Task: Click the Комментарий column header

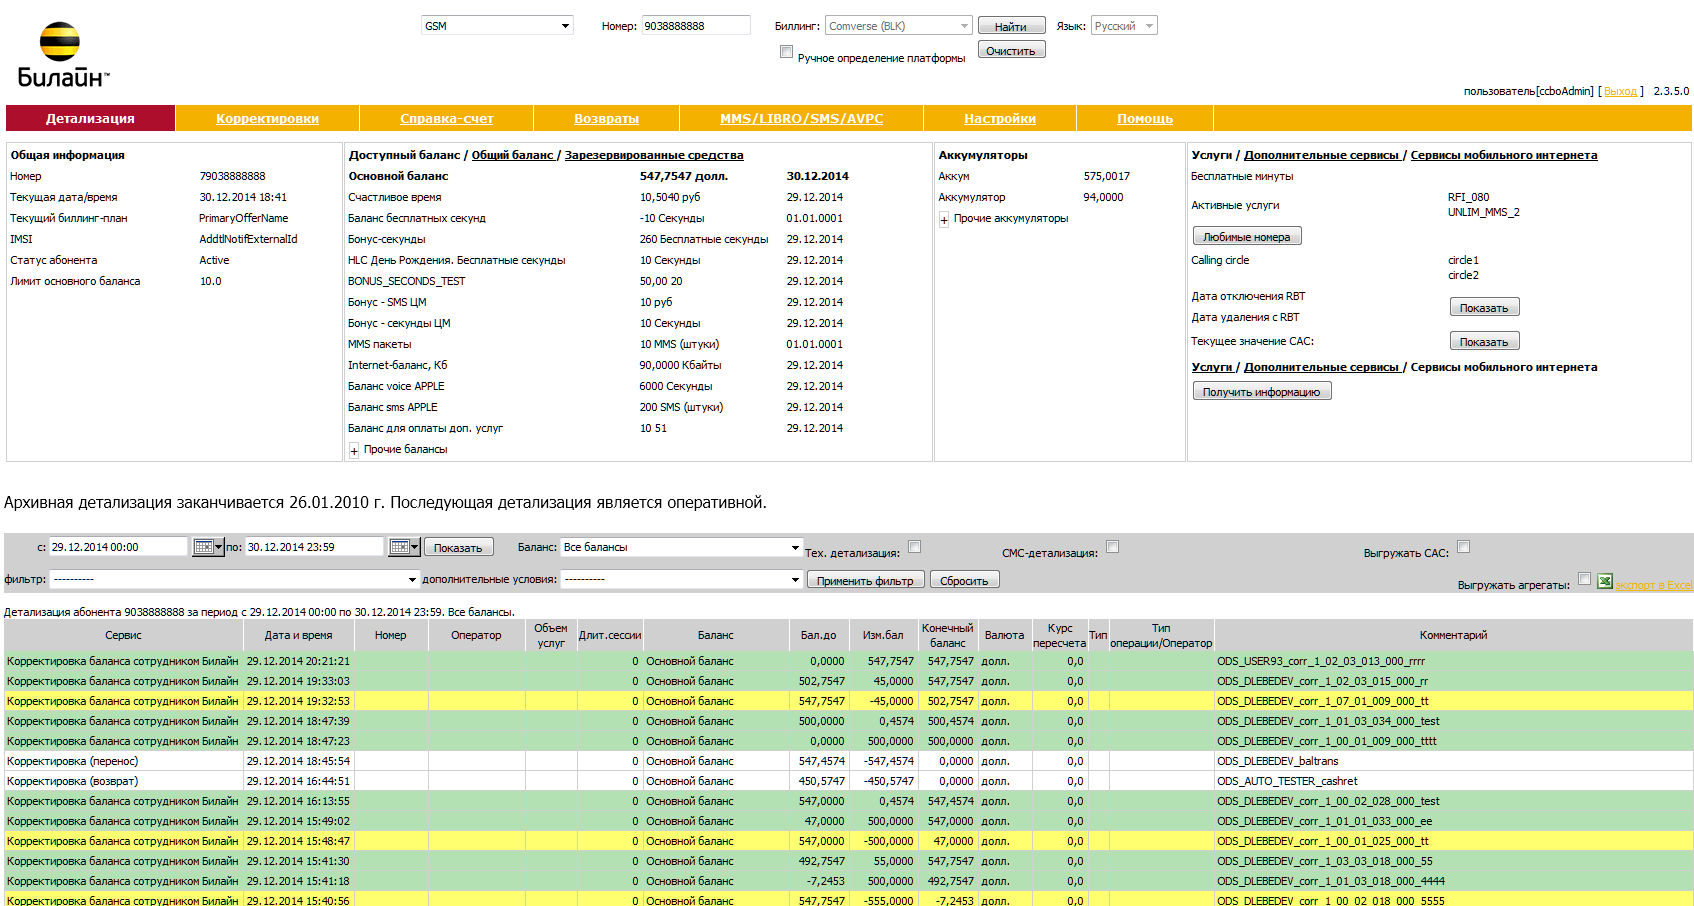Action: (1453, 635)
